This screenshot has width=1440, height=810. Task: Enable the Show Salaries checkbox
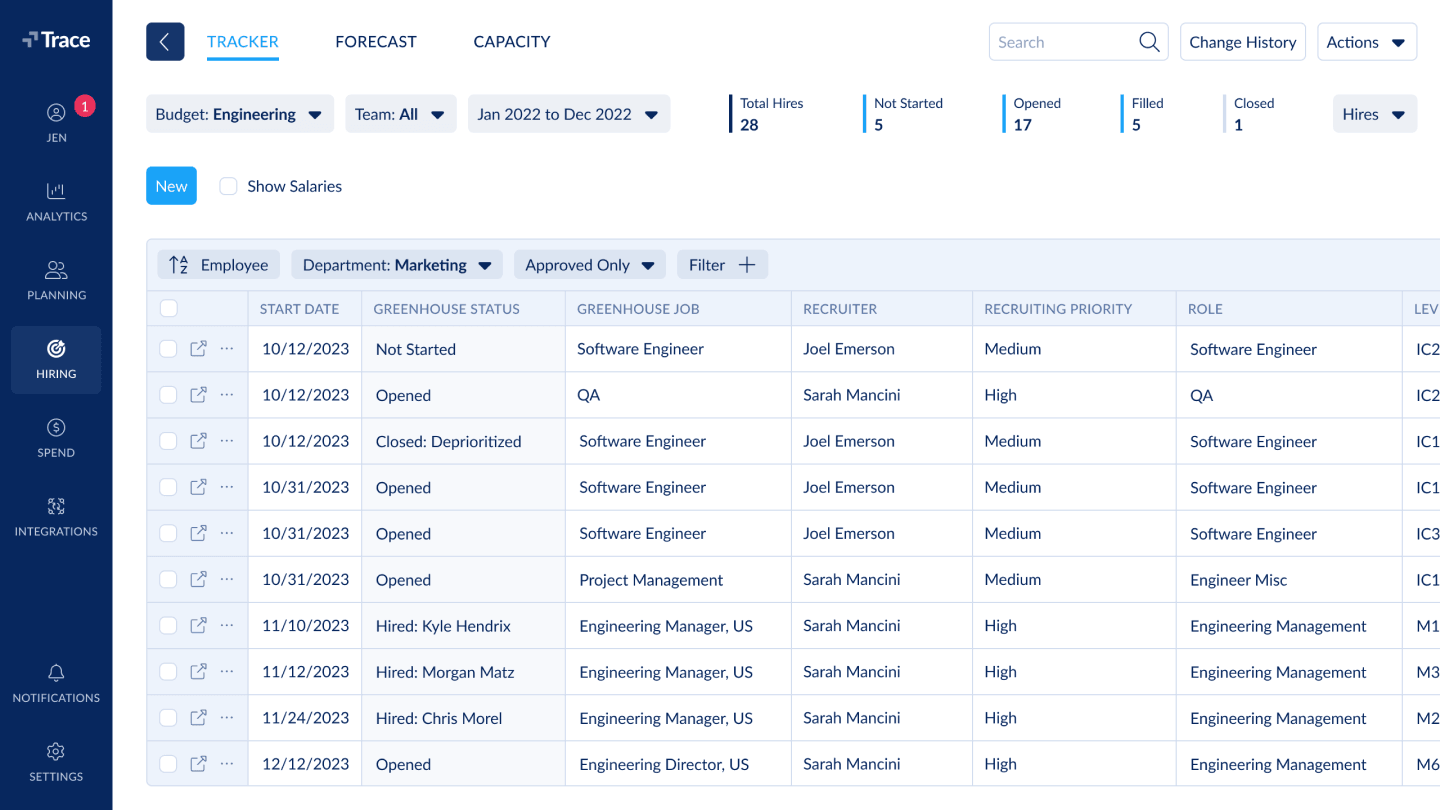229,186
